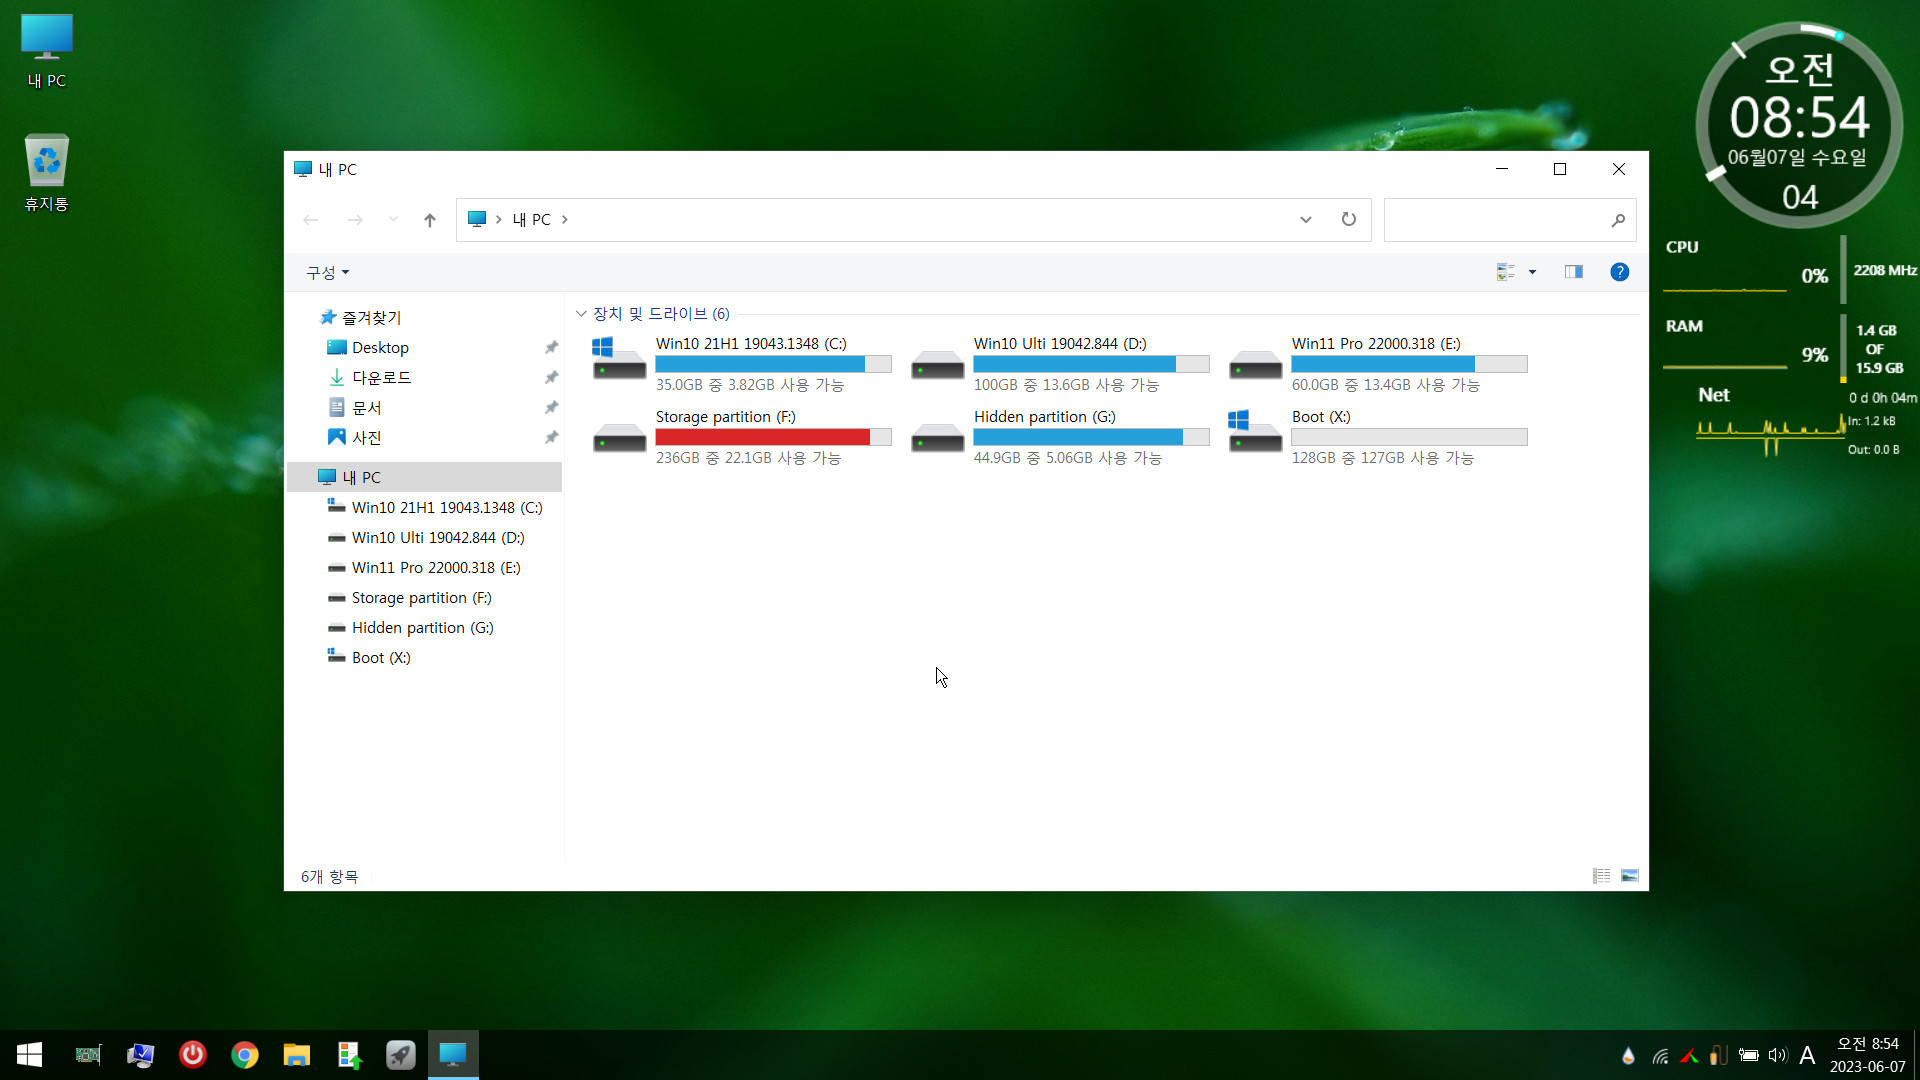Image resolution: width=1920 pixels, height=1080 pixels.
Task: Open the Windows Start menu
Action: [29, 1055]
